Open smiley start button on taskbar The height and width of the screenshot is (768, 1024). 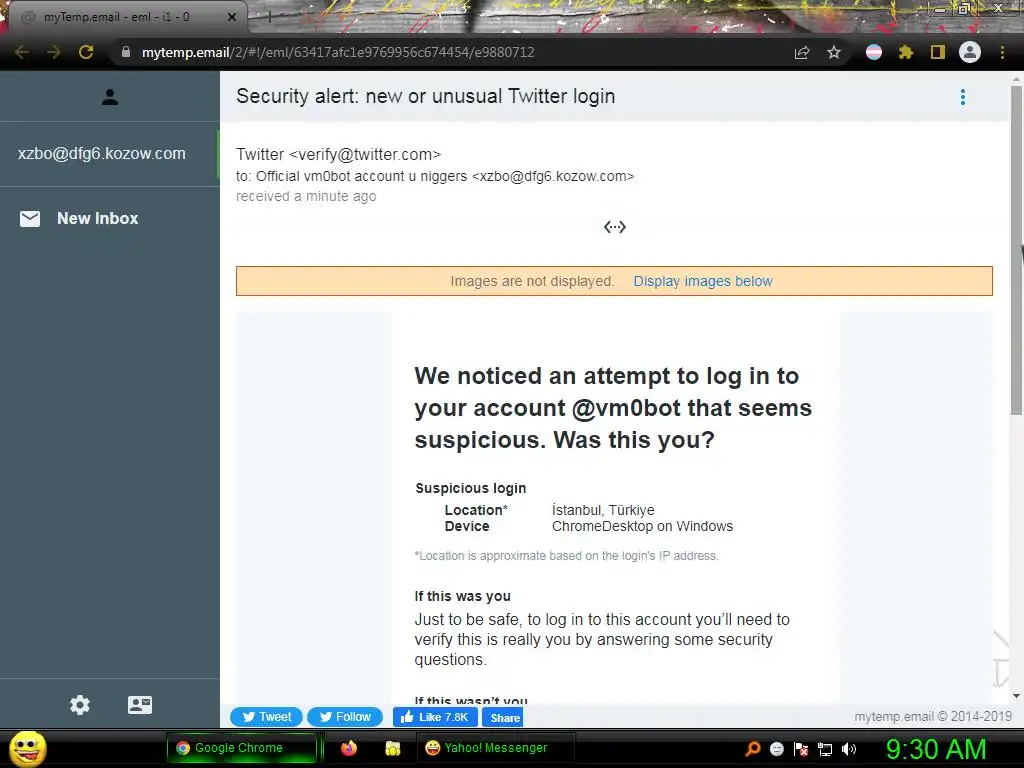point(27,748)
